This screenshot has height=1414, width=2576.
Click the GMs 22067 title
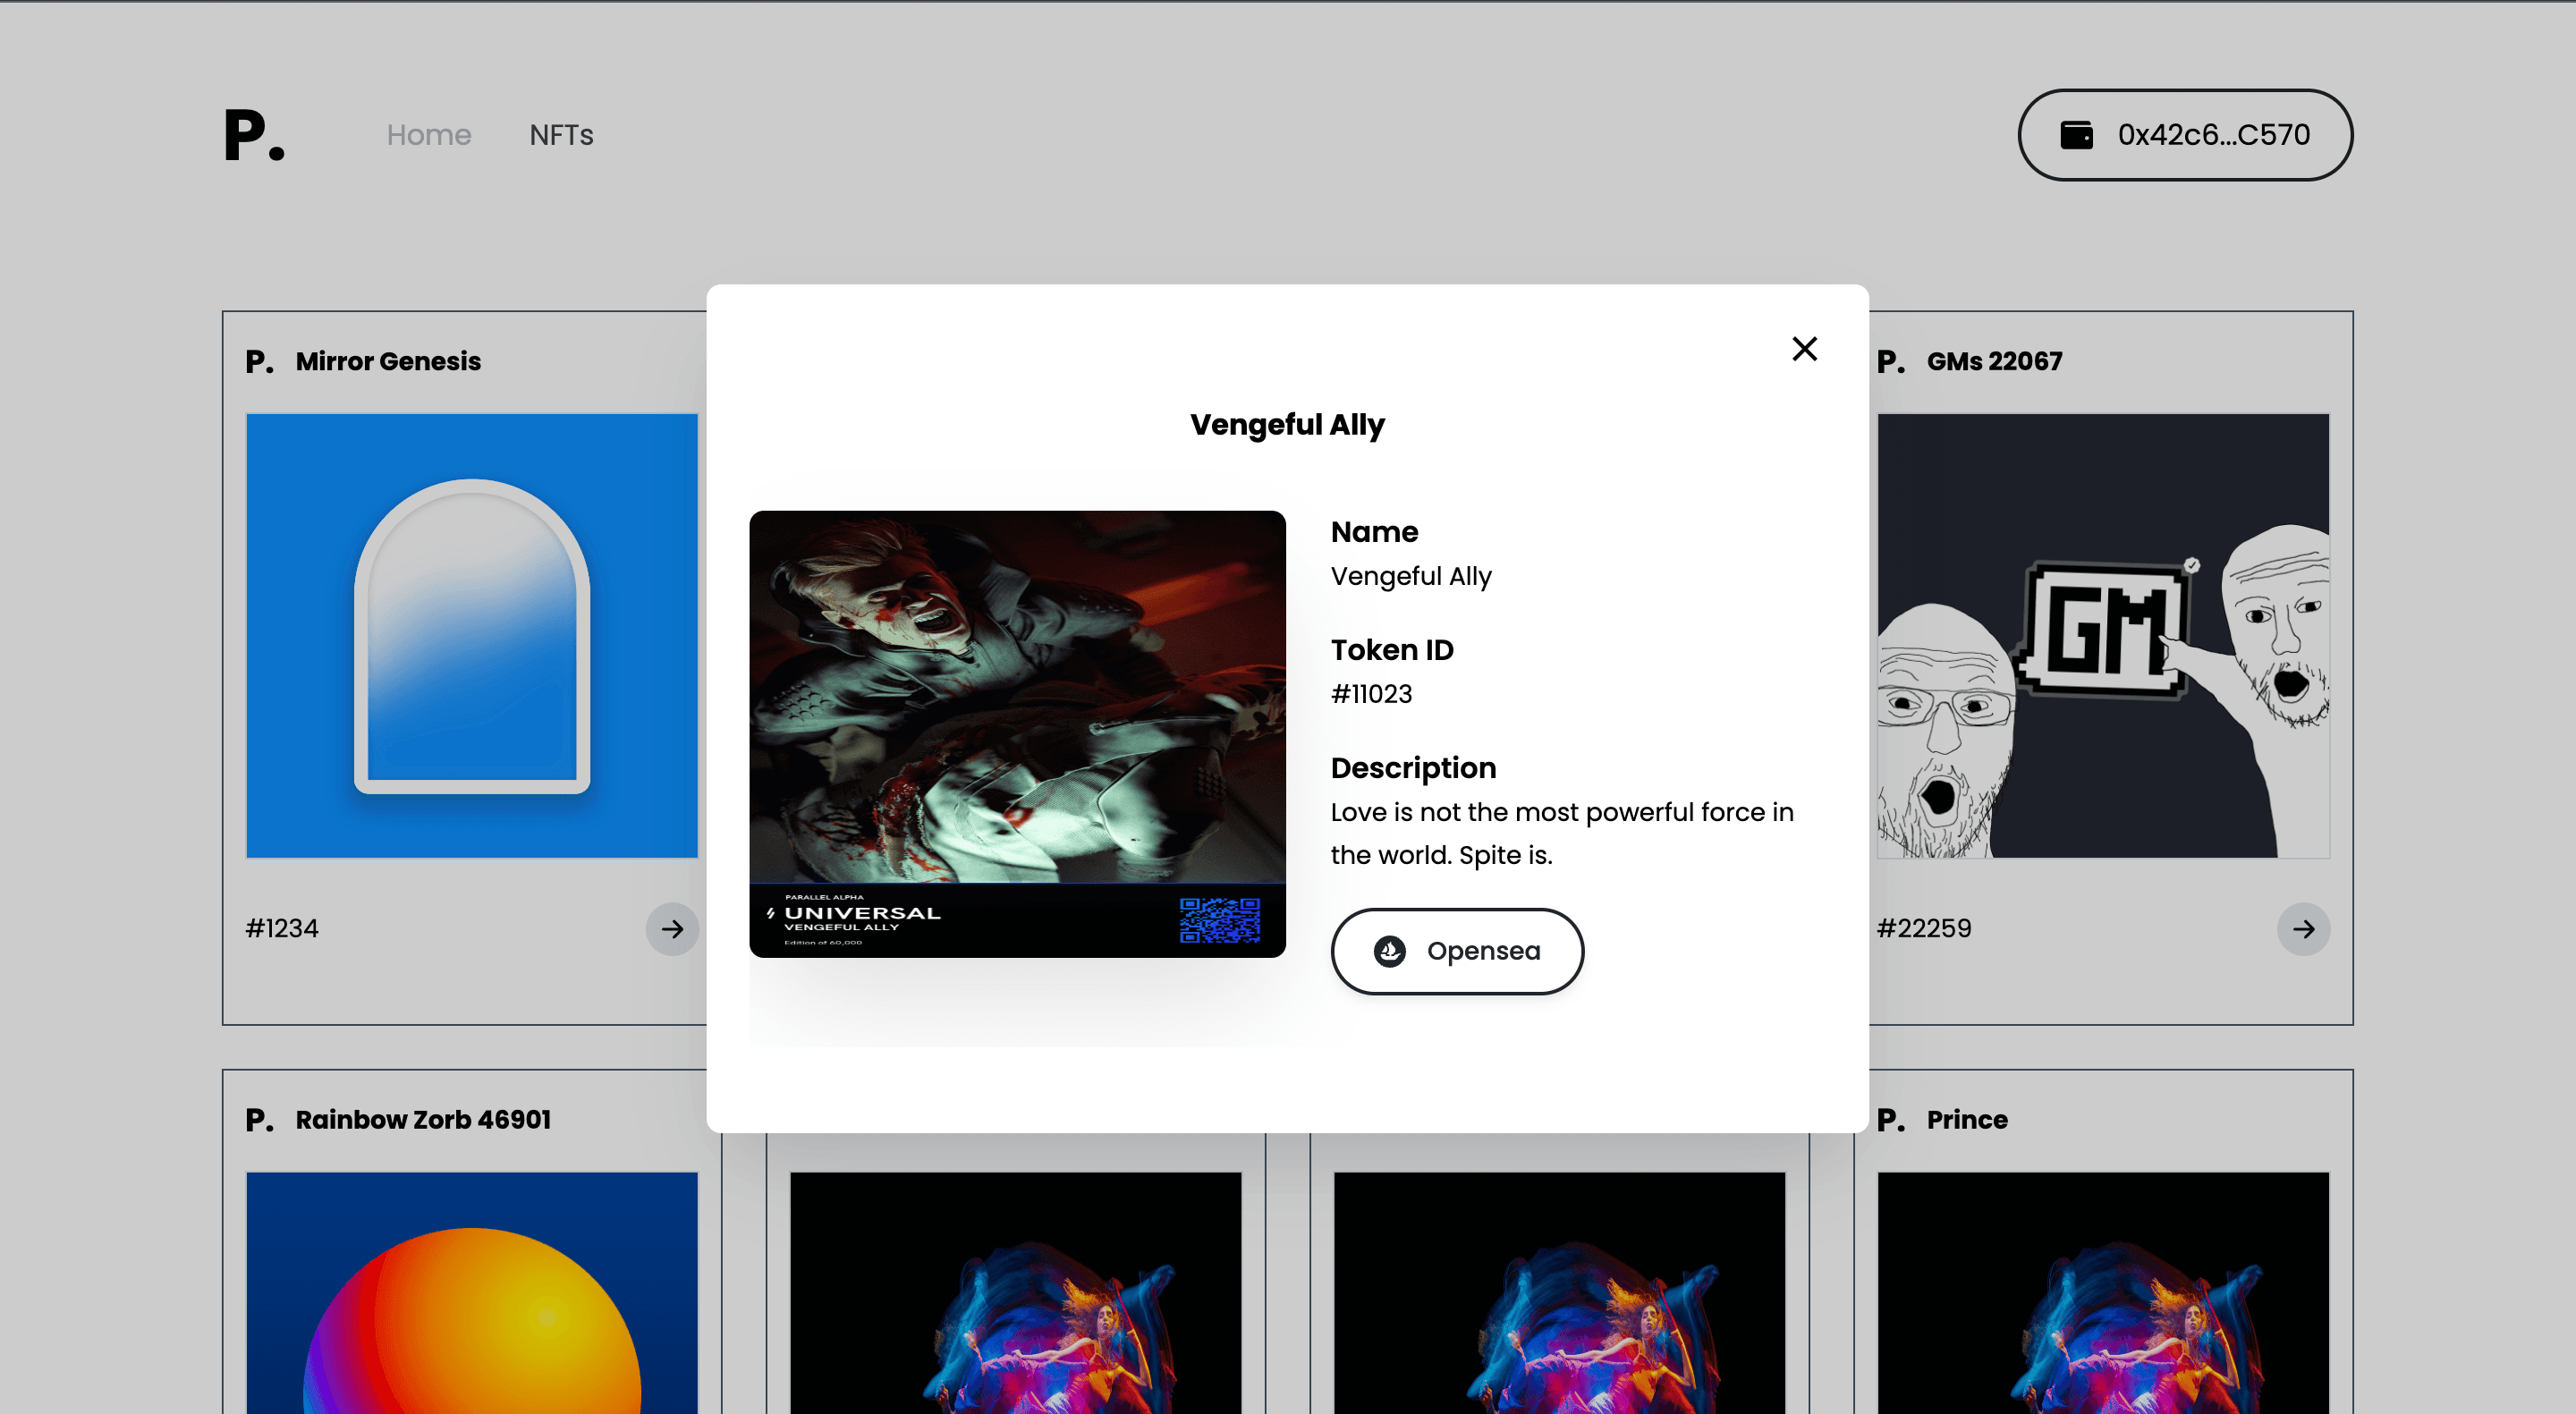click(1994, 361)
